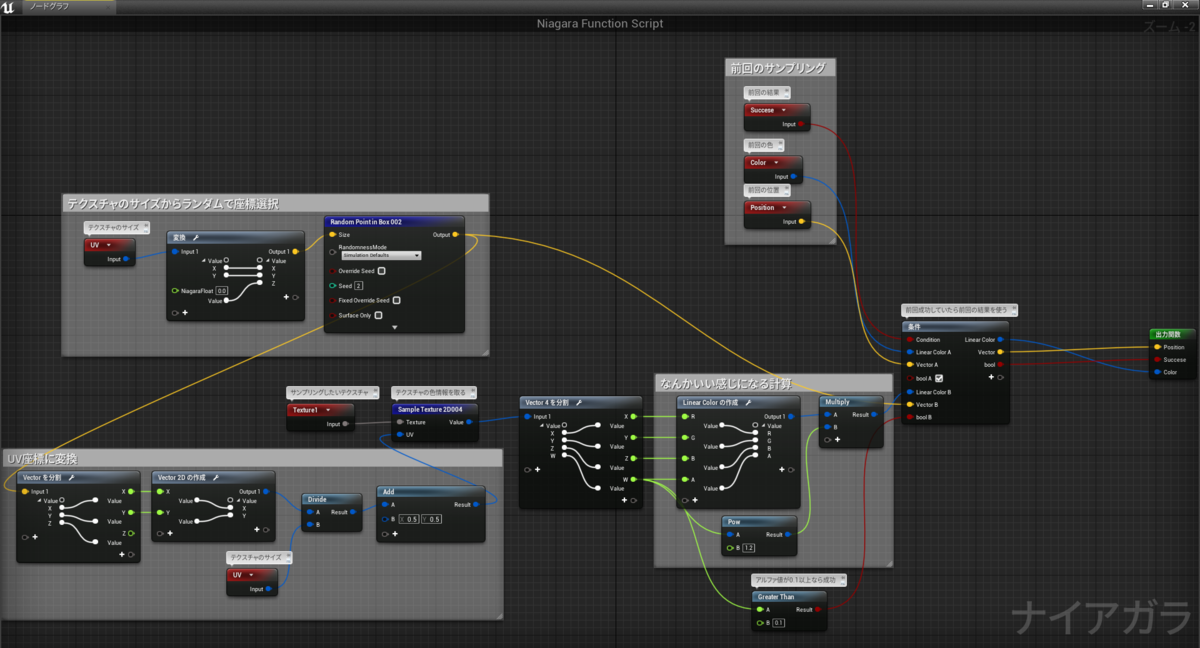
Task: Click Succese pin on 出力関数 node
Action: pos(1157,359)
